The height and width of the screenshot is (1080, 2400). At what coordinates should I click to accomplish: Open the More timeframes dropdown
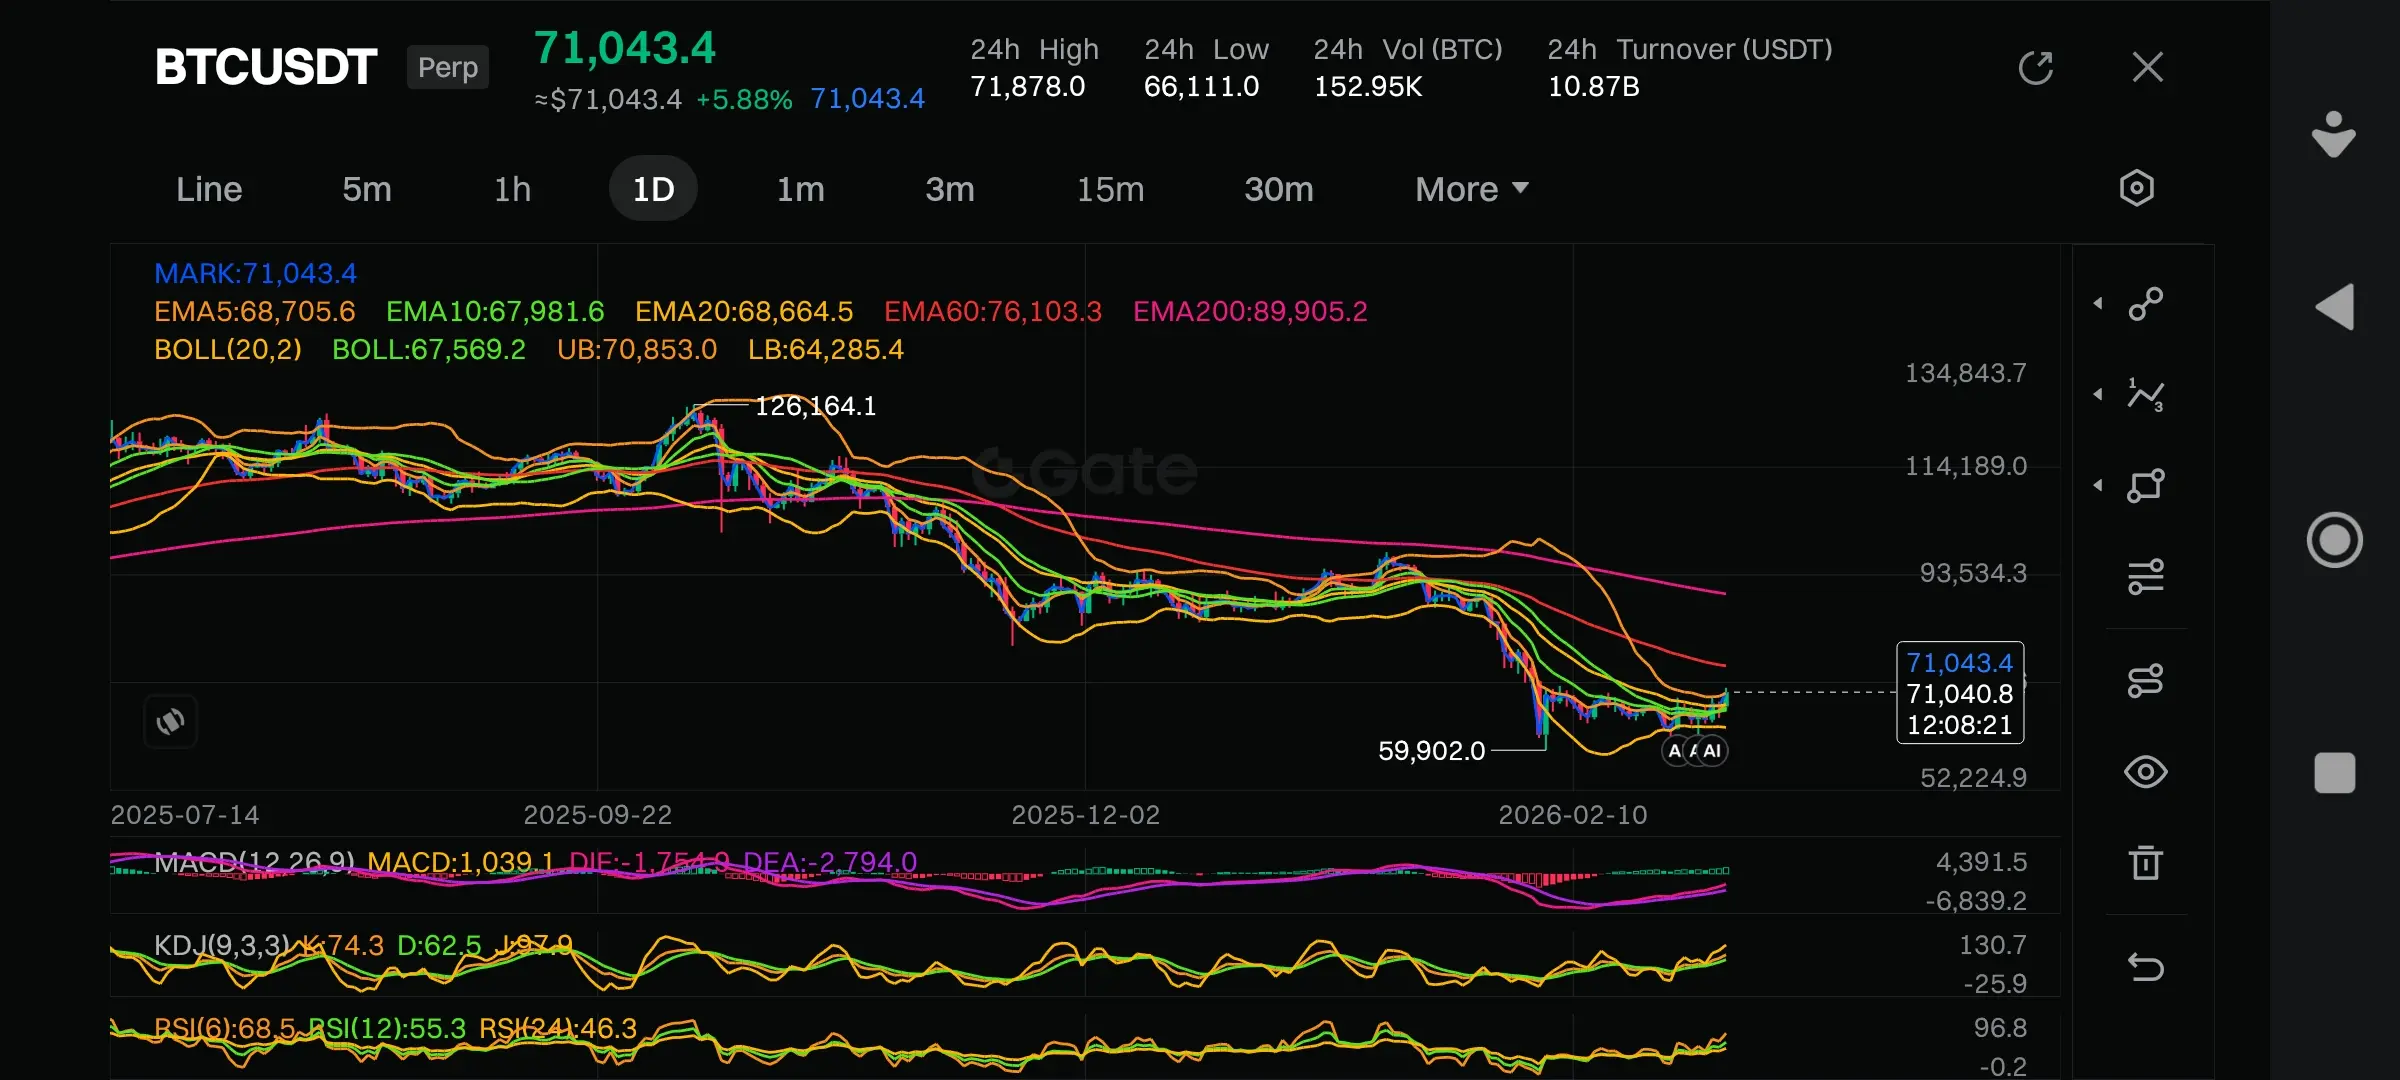(x=1471, y=189)
